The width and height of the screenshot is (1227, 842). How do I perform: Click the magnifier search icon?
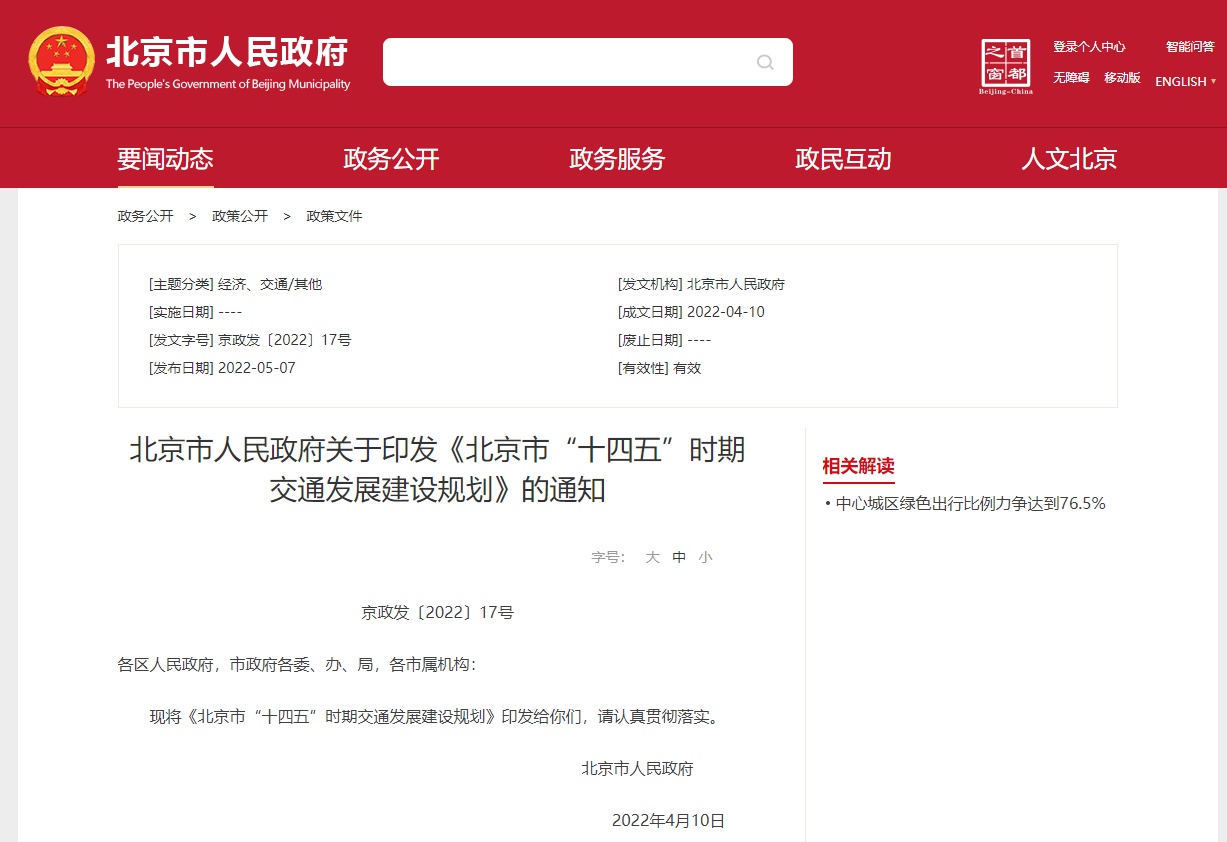[765, 62]
